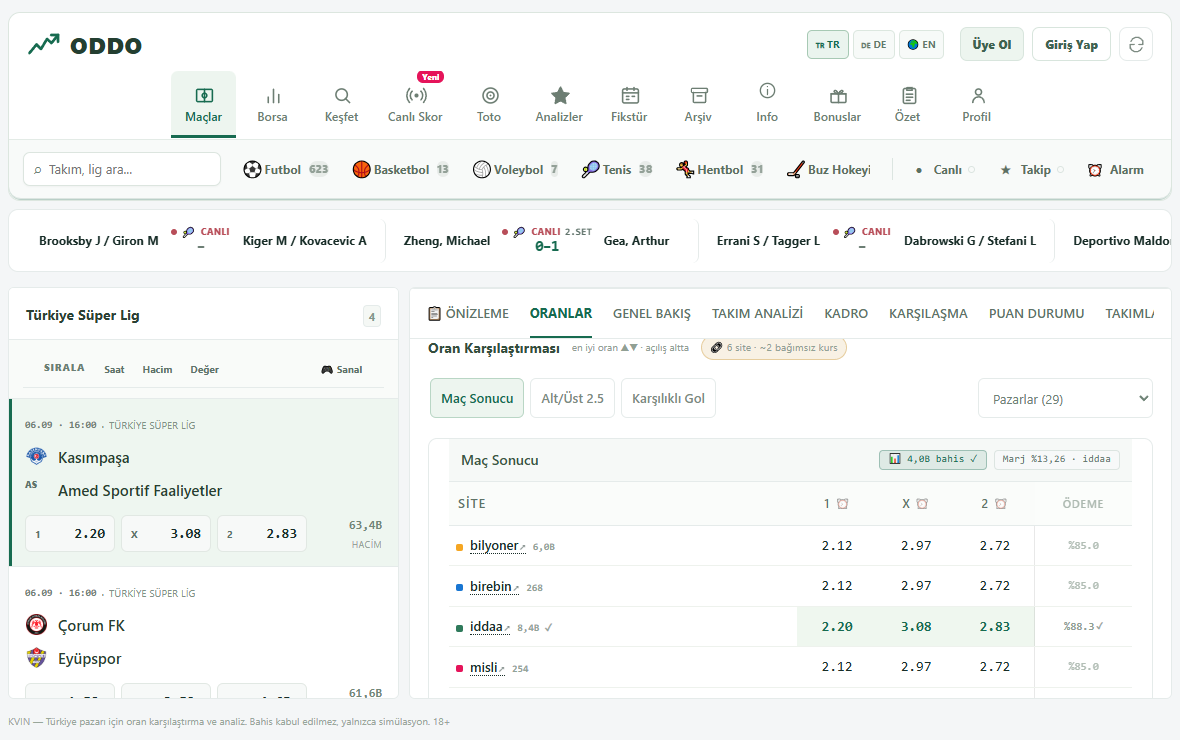Toggle Canlı live filter
Image resolution: width=1180 pixels, height=740 pixels.
pyautogui.click(x=944, y=170)
